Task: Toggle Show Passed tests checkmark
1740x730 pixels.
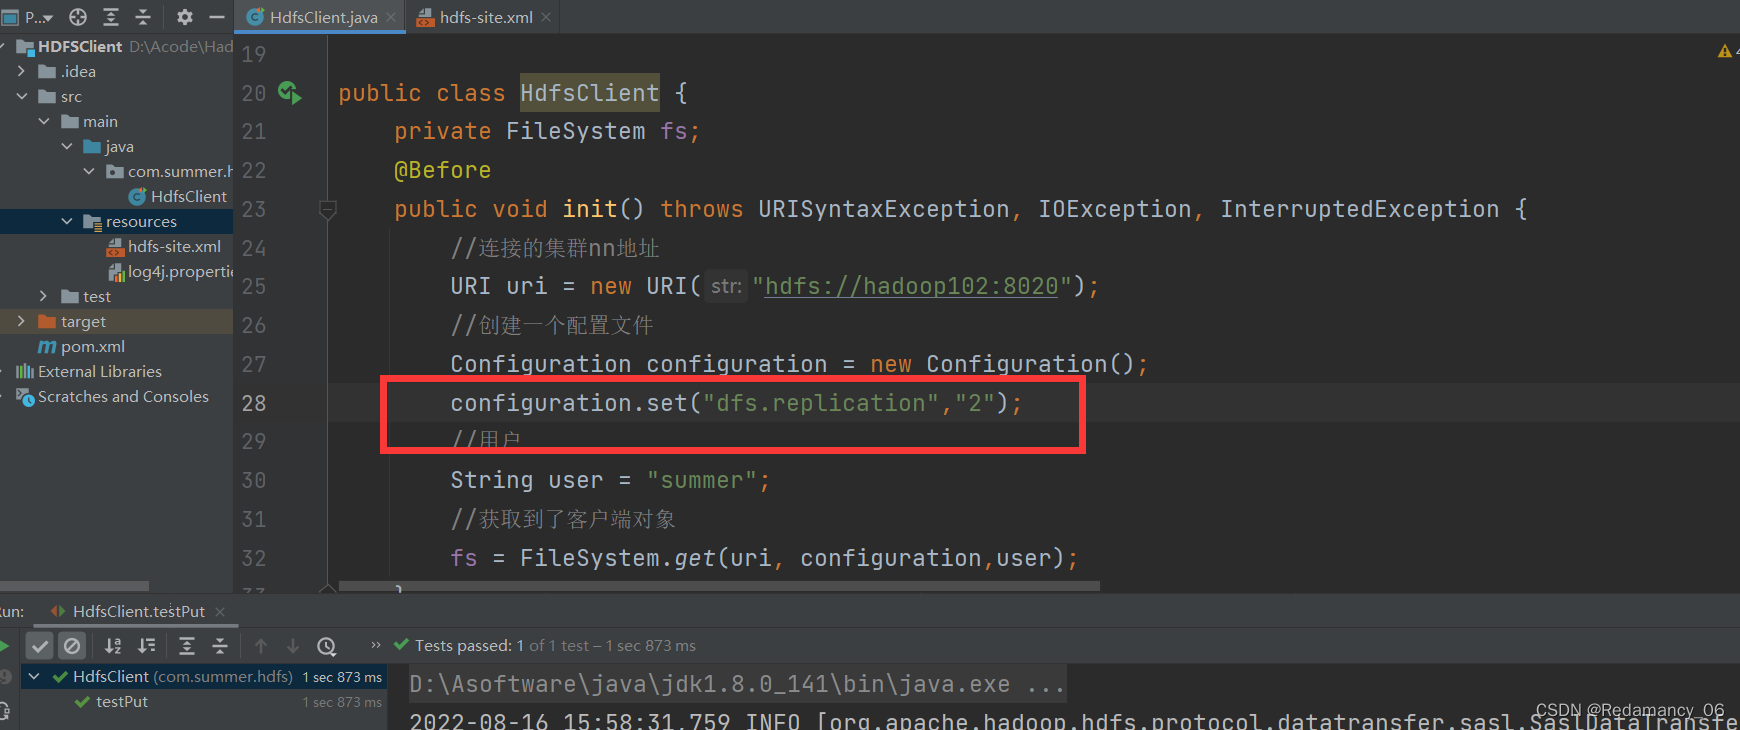Action: [x=39, y=646]
